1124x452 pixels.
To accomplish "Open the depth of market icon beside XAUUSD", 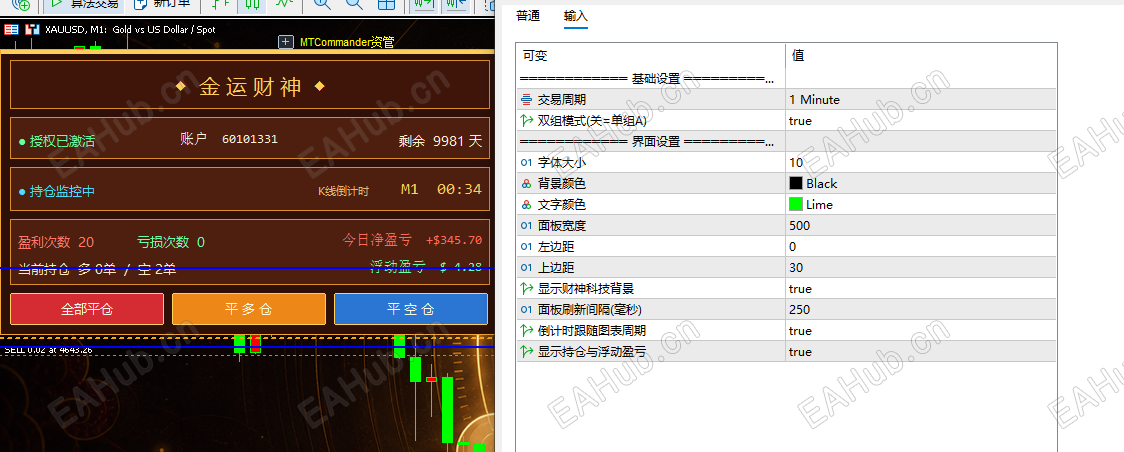I will point(32,29).
